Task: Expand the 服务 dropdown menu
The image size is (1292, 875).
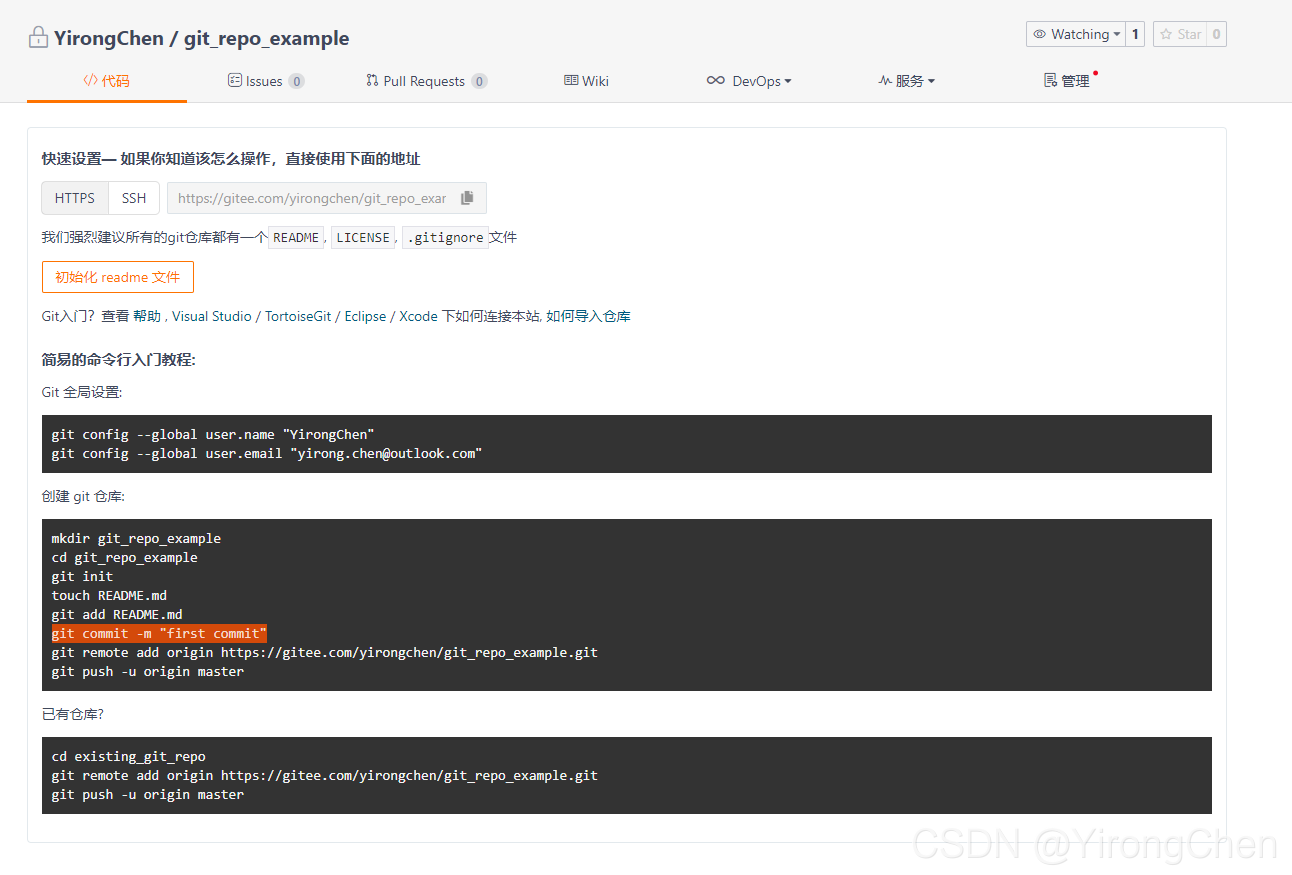Action: [907, 81]
